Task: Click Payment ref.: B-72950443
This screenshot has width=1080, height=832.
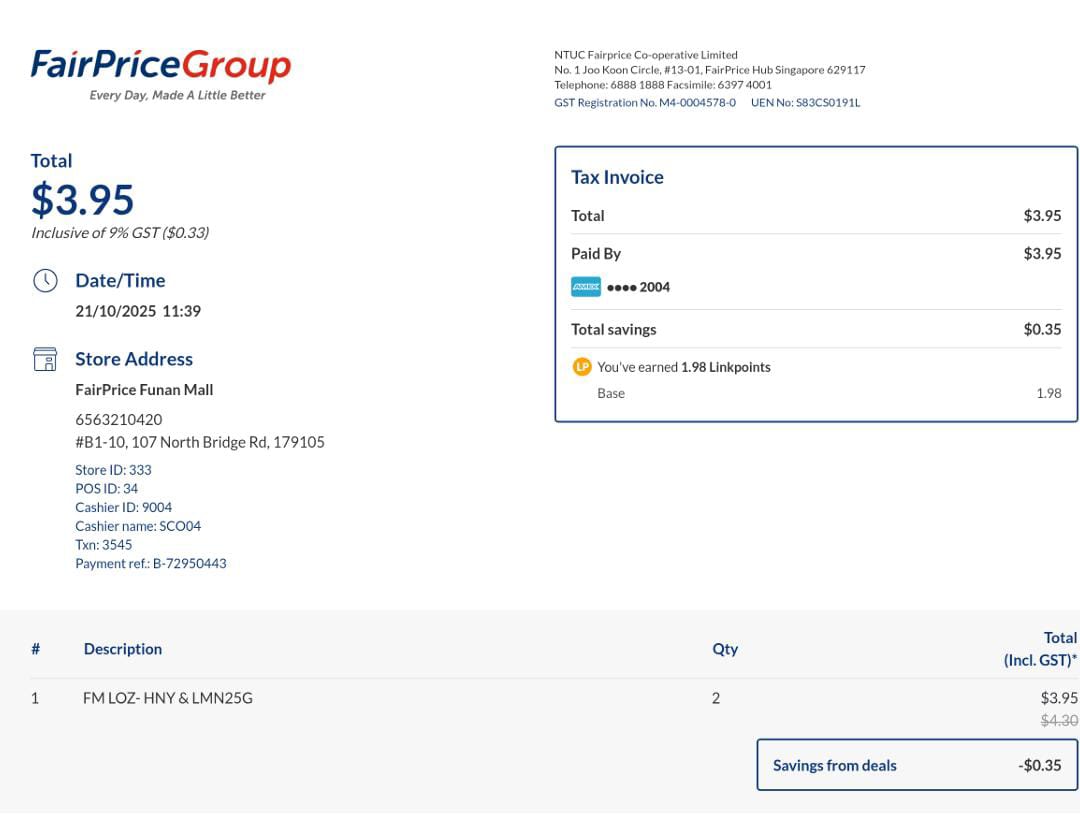Action: tap(151, 563)
